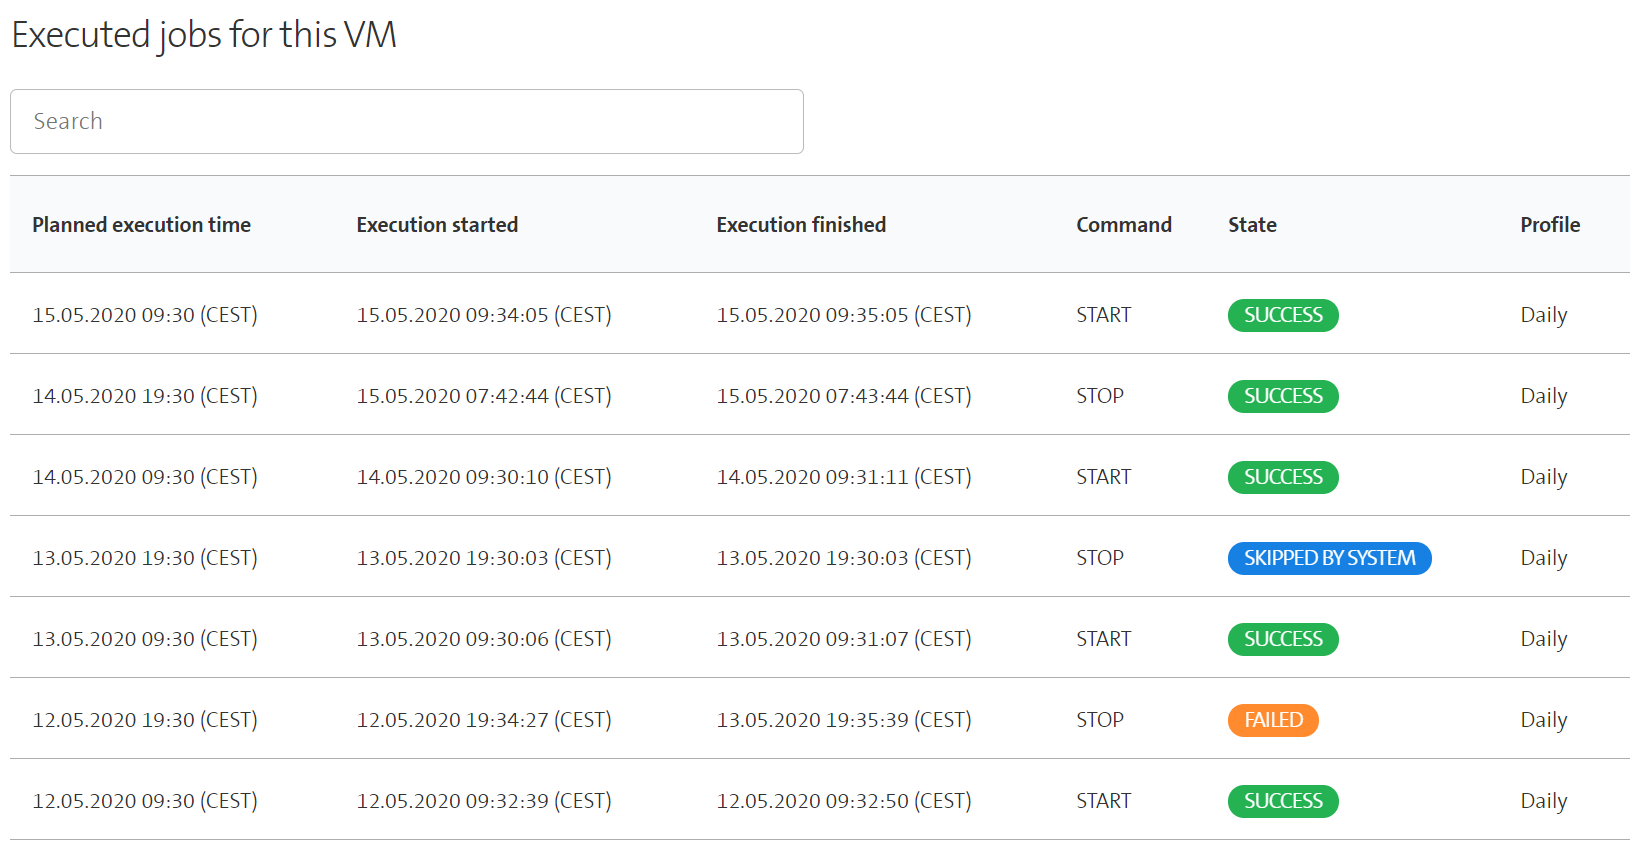The width and height of the screenshot is (1649, 848).
Task: Click SUCCESS badge for 12.05.2020 09:30 job
Action: (1282, 801)
